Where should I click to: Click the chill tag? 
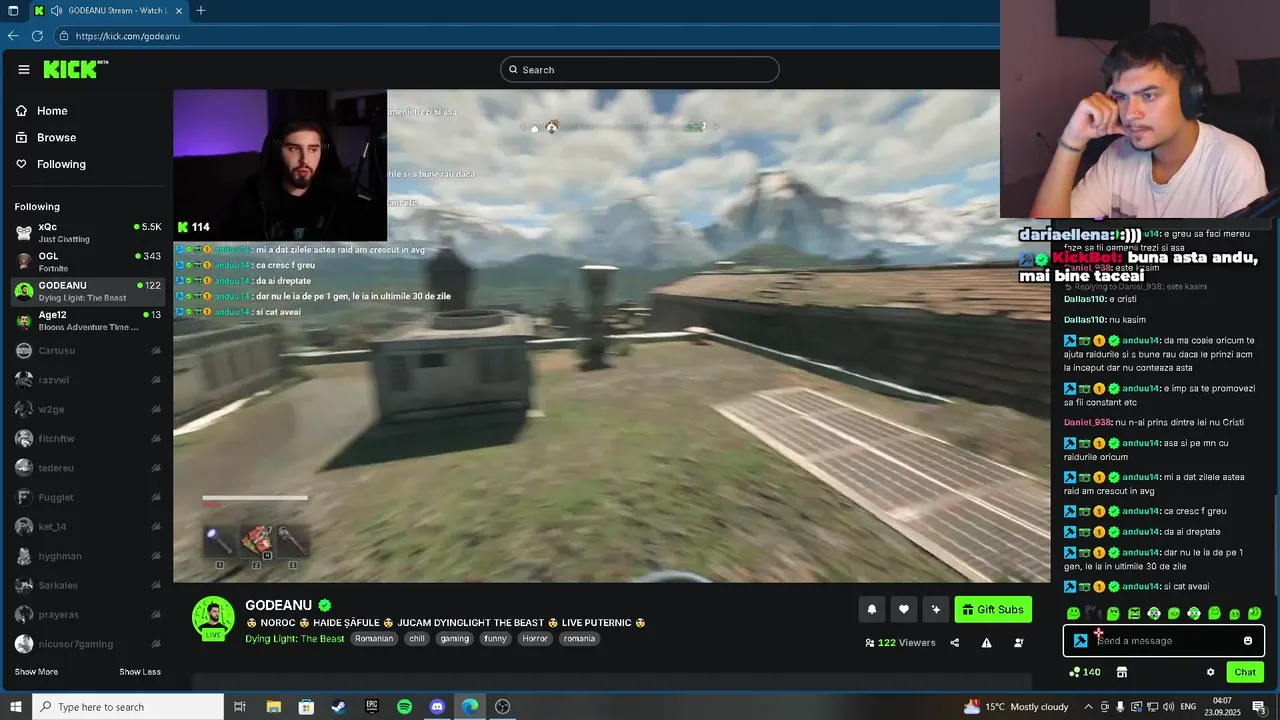point(418,638)
